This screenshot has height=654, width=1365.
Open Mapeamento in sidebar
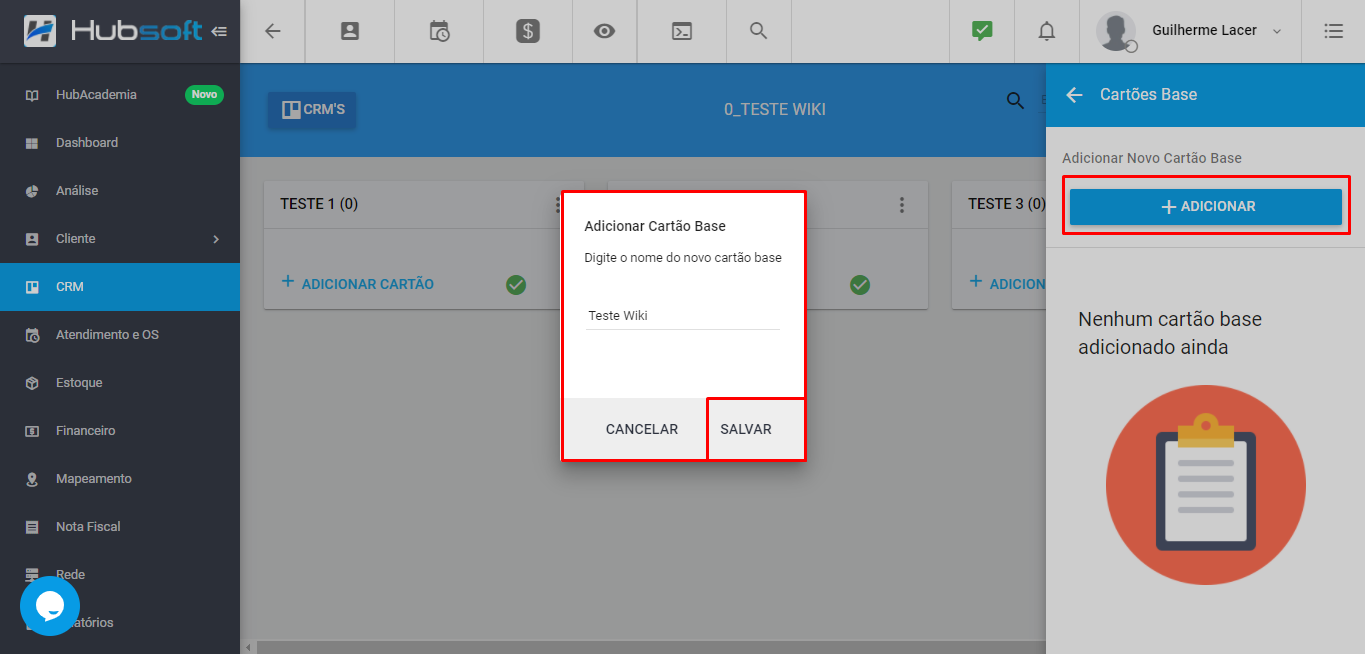120,479
